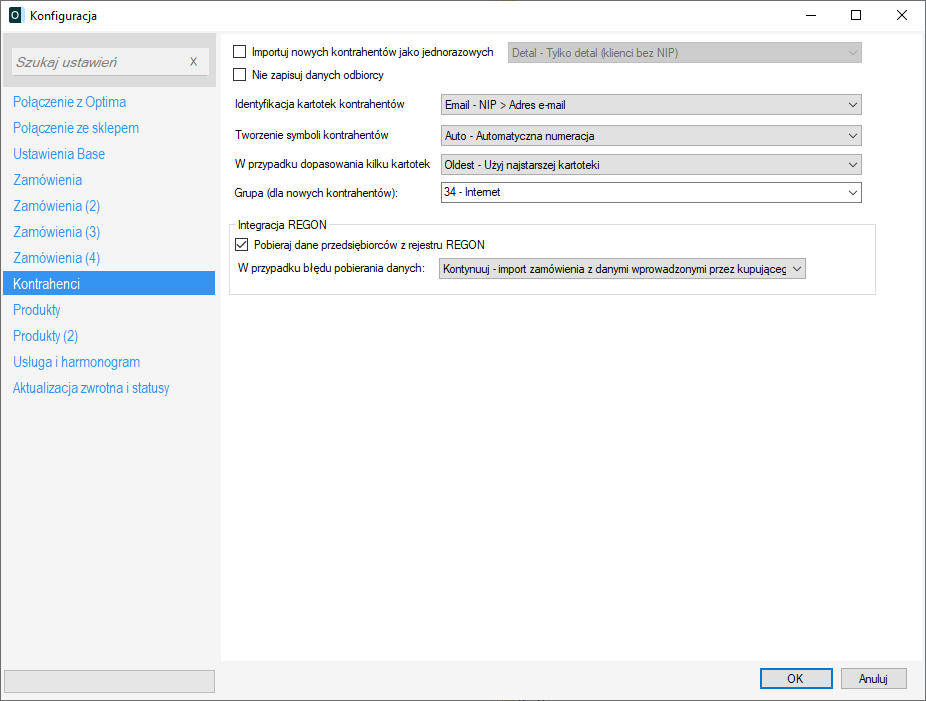Screen dimensions: 926x701
Task: Open 'Połączenie ze sklepem' settings
Action: pos(76,128)
